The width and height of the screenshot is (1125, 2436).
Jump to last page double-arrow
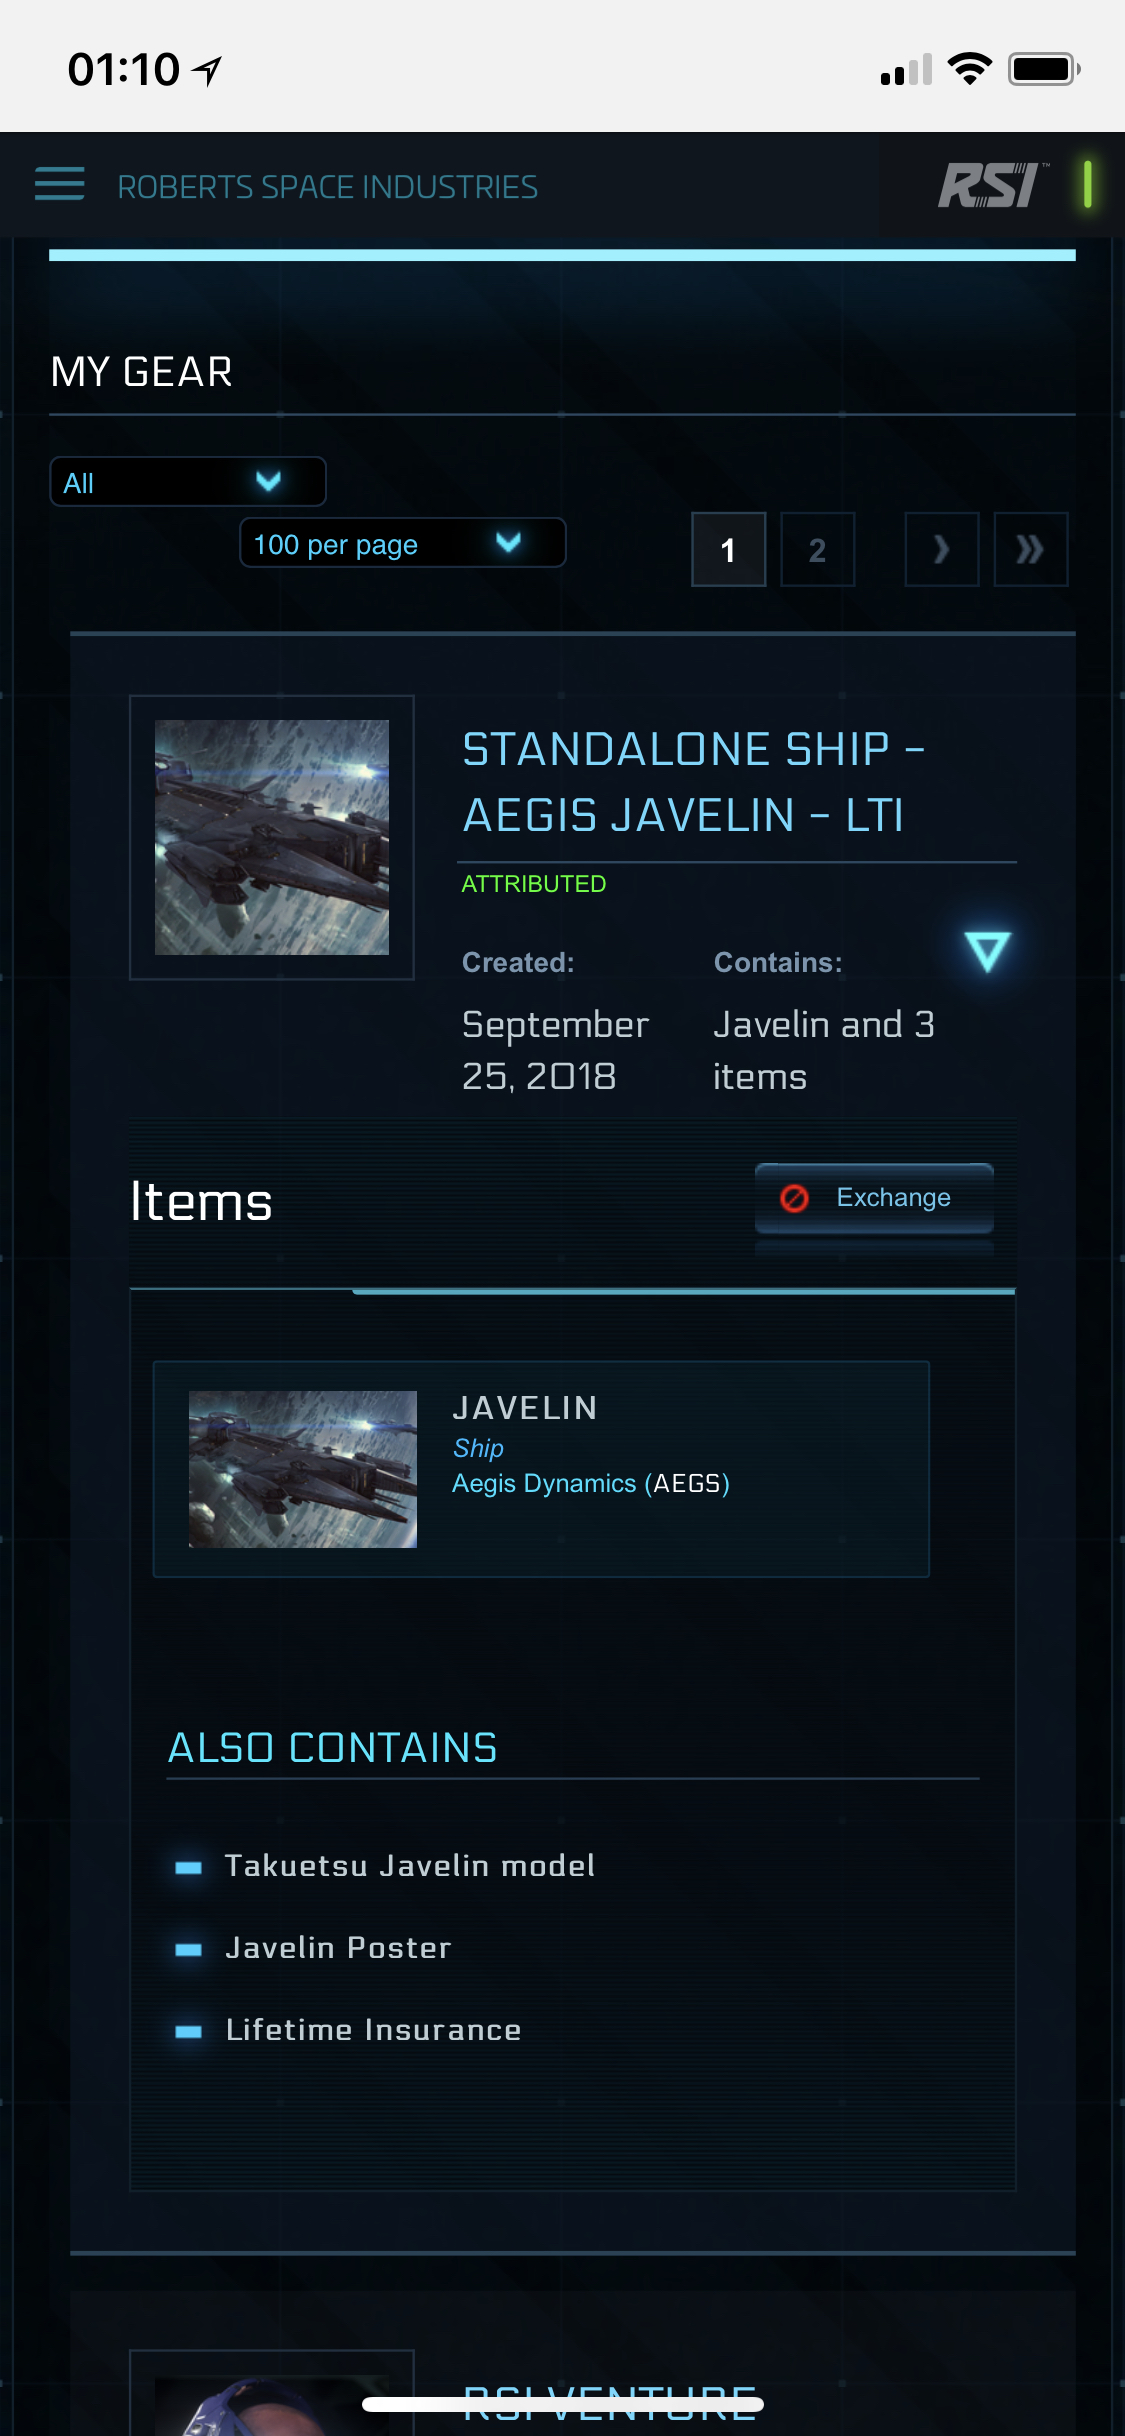[1030, 549]
